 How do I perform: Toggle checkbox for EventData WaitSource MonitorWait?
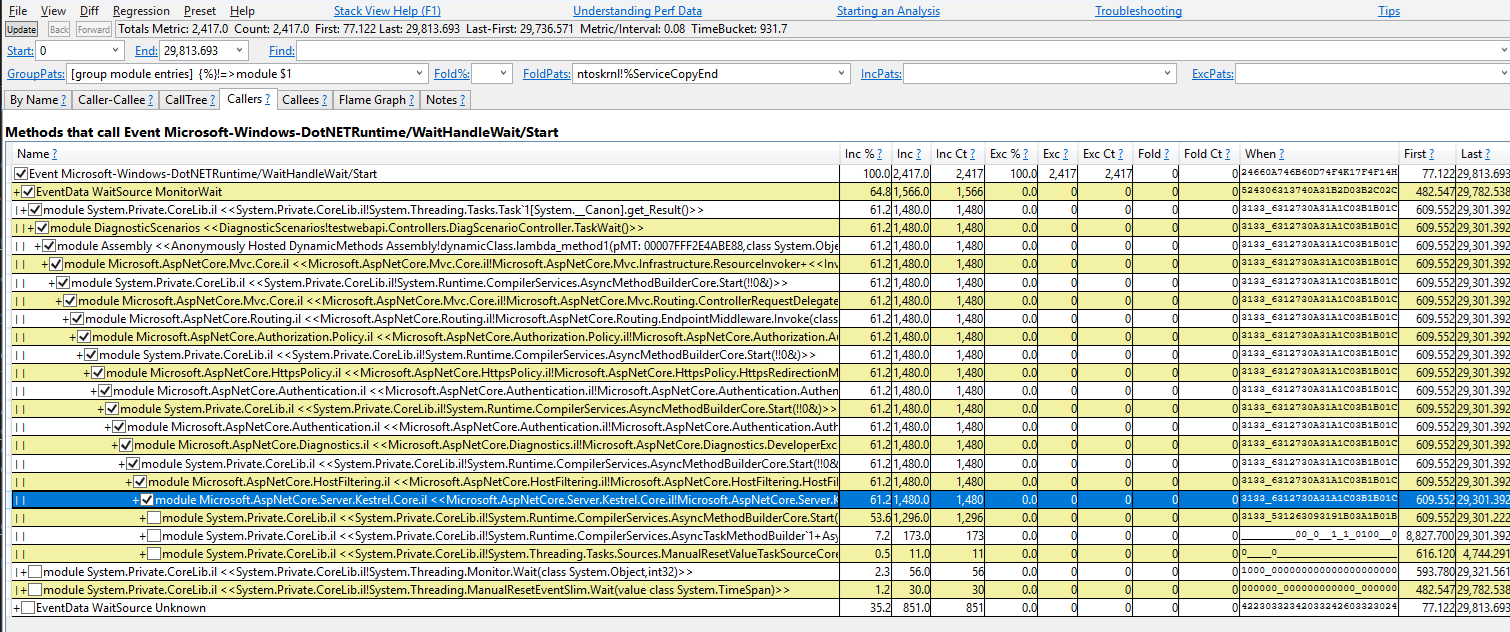click(27, 192)
